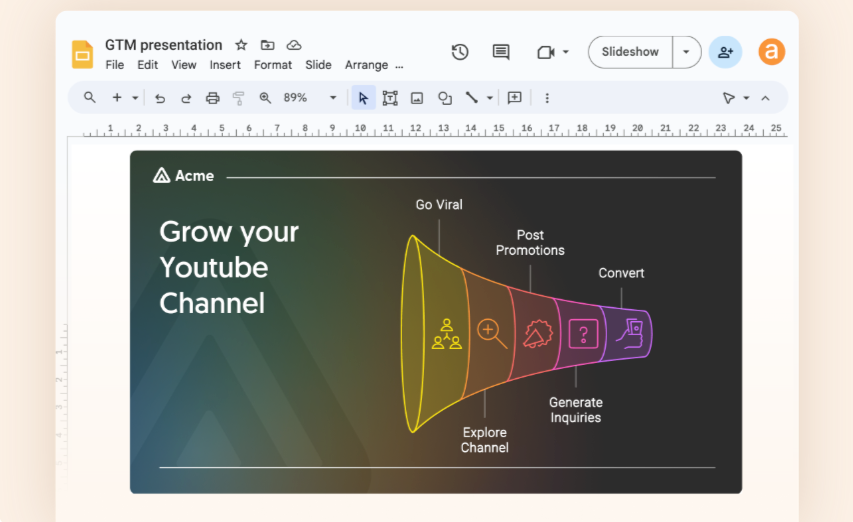Click the share people button

click(x=725, y=52)
